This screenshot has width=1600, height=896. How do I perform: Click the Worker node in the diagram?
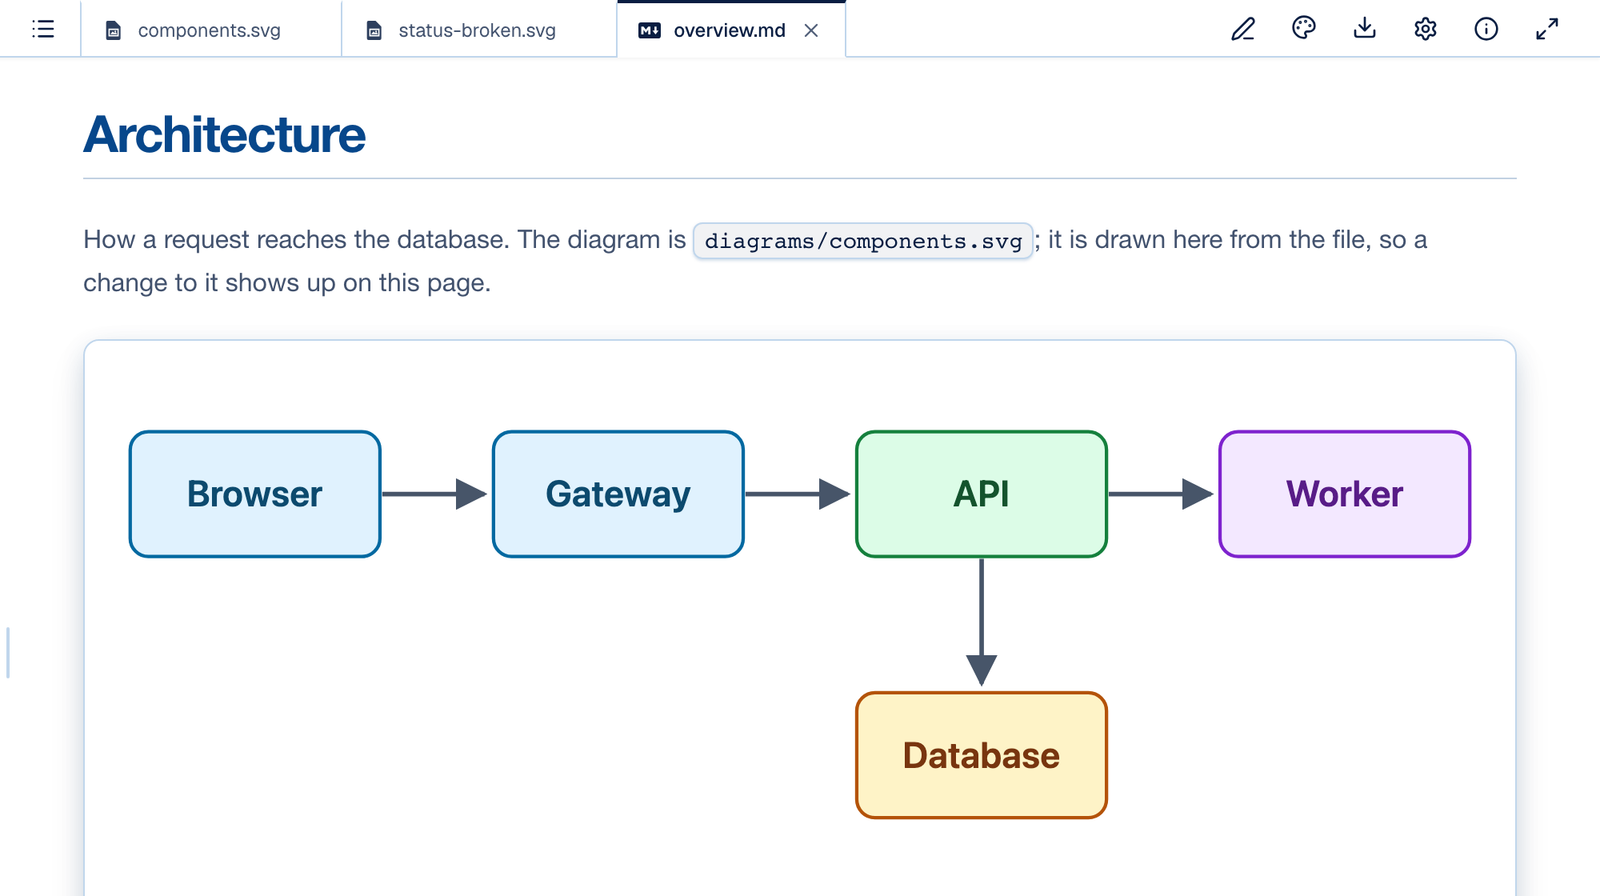point(1345,494)
